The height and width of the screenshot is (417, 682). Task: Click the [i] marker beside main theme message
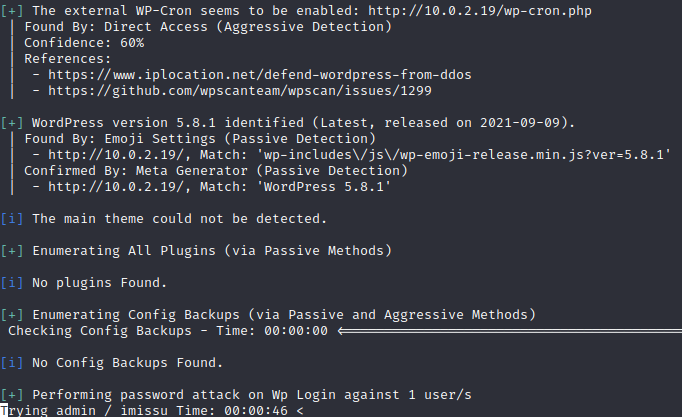(12, 218)
